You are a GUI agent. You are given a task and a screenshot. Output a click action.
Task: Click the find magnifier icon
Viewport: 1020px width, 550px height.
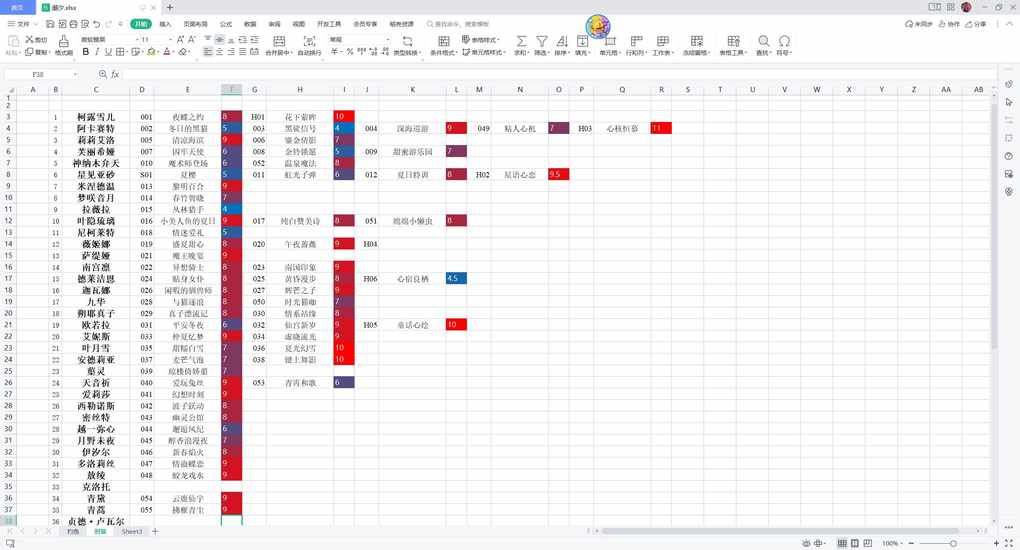764,41
